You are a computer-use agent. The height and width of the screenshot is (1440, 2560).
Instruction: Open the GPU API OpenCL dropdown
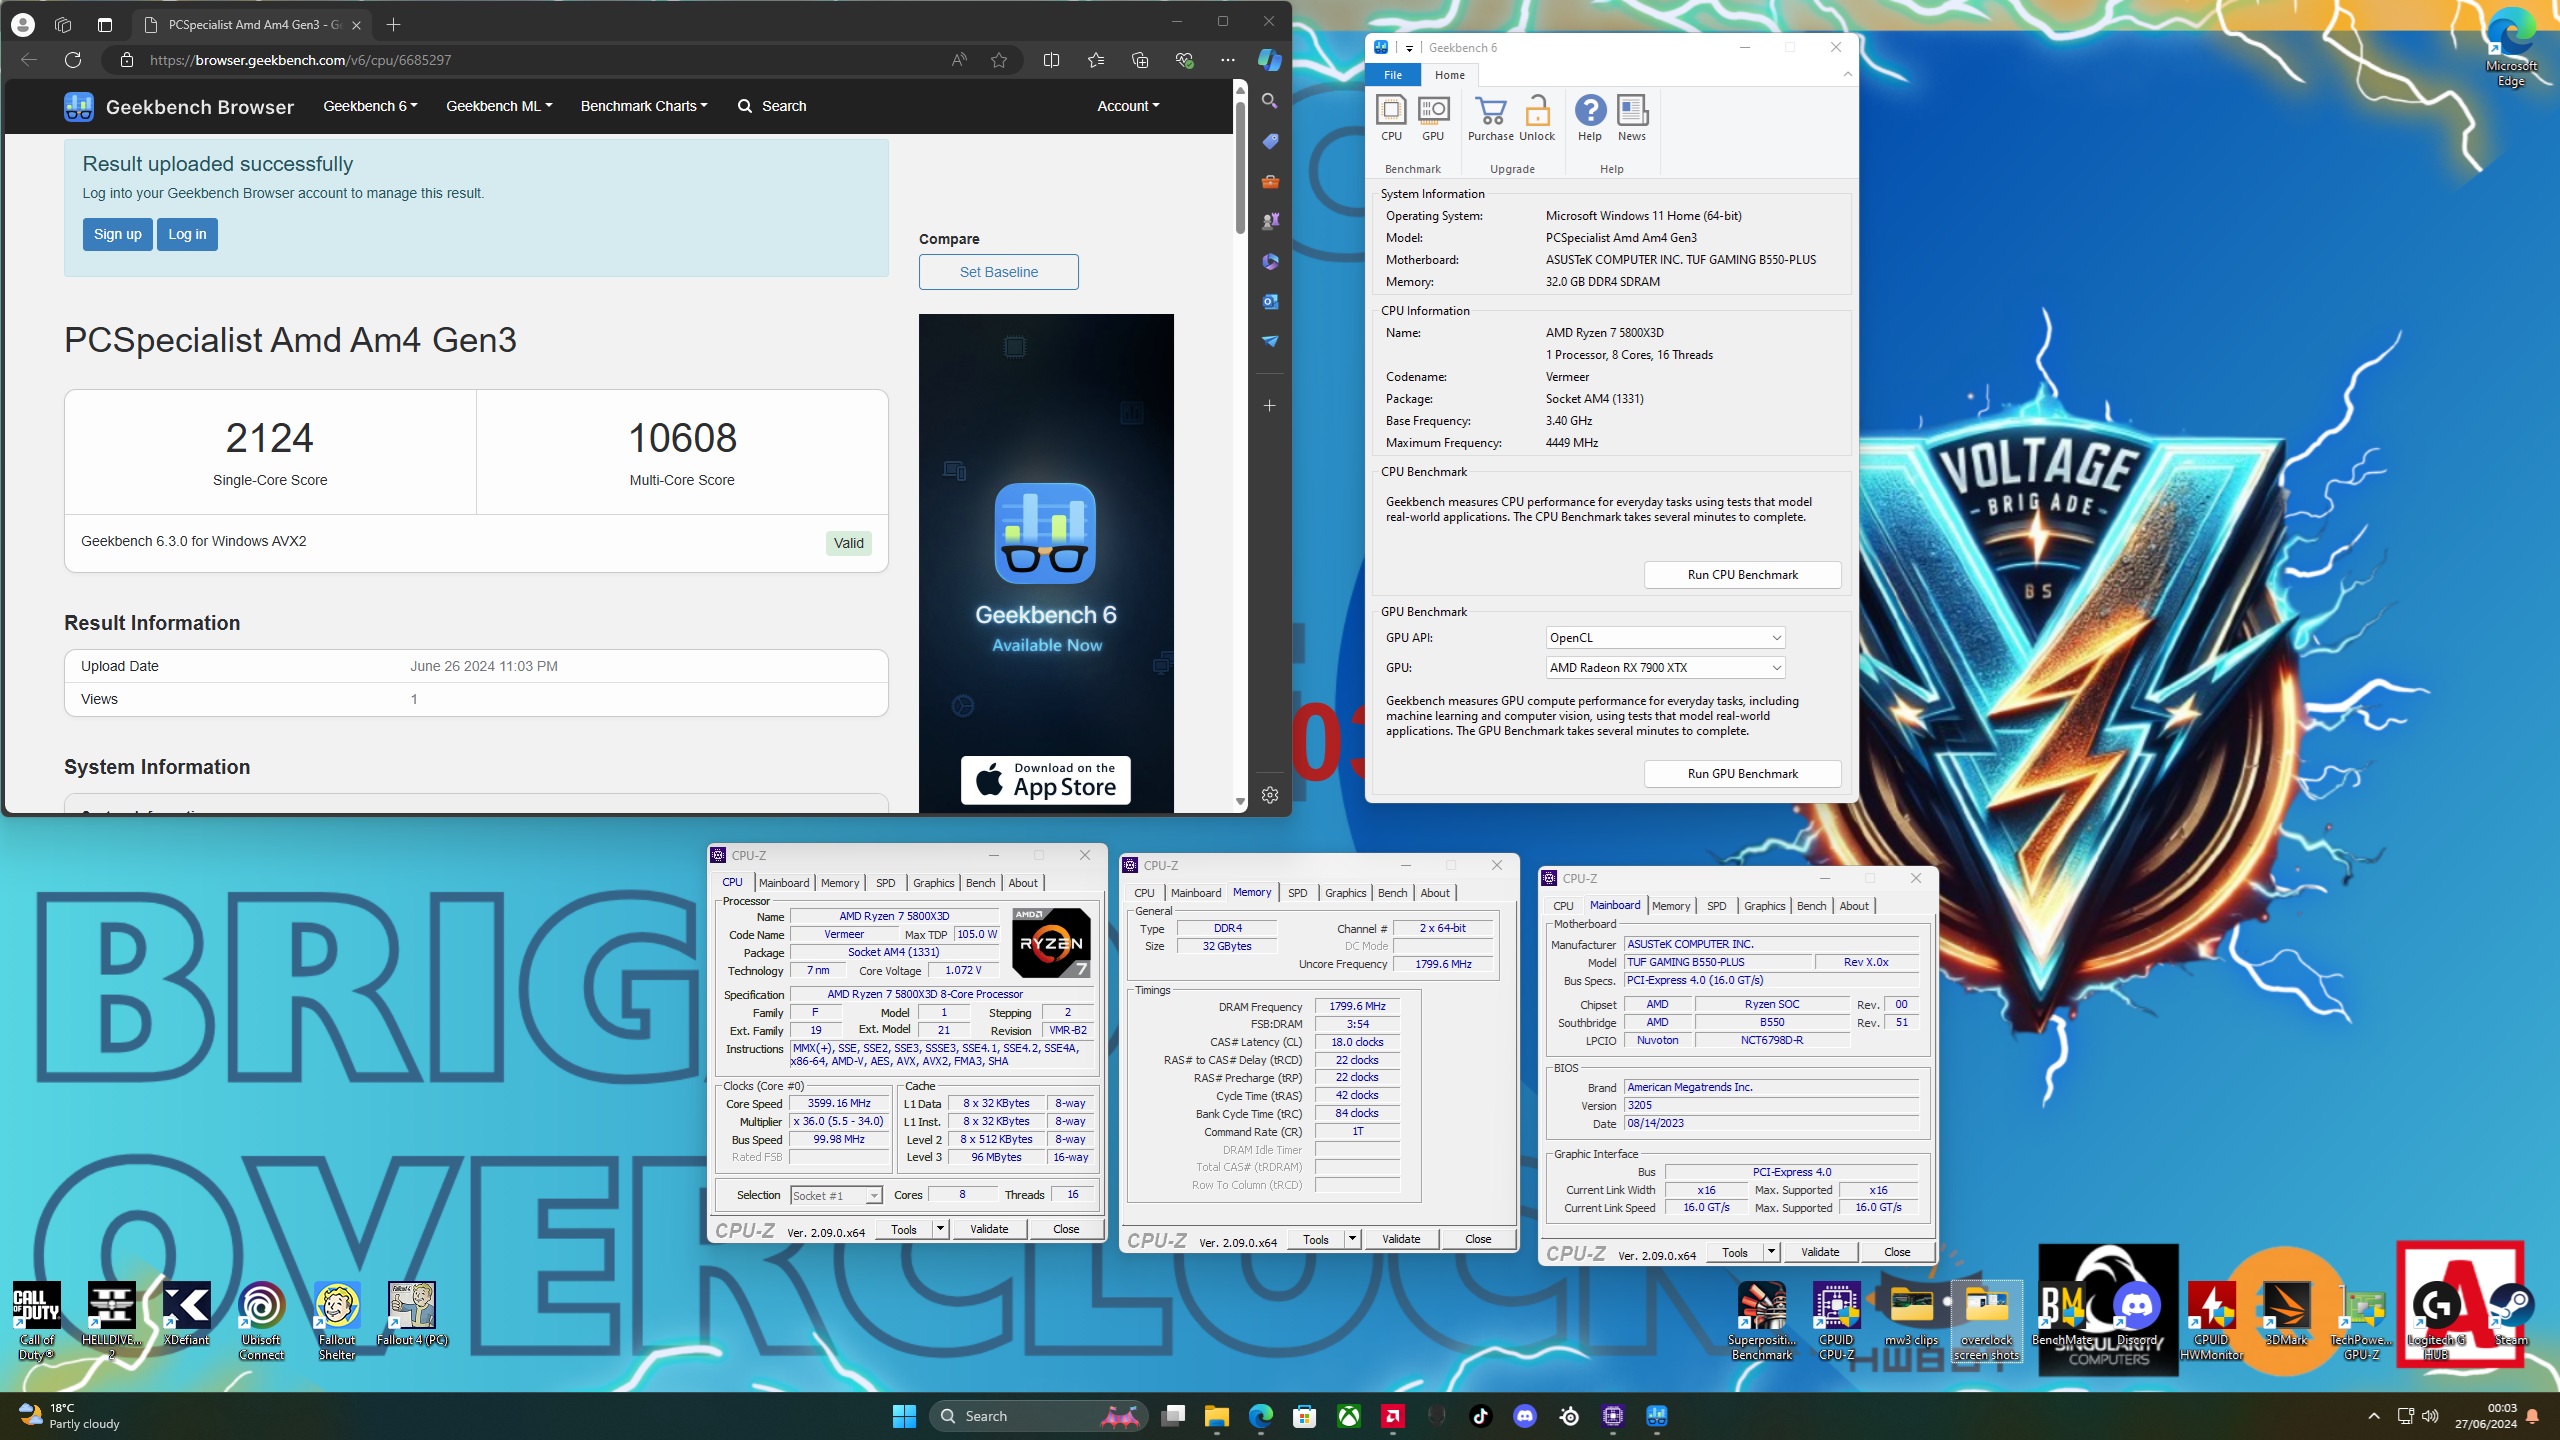tap(1665, 638)
